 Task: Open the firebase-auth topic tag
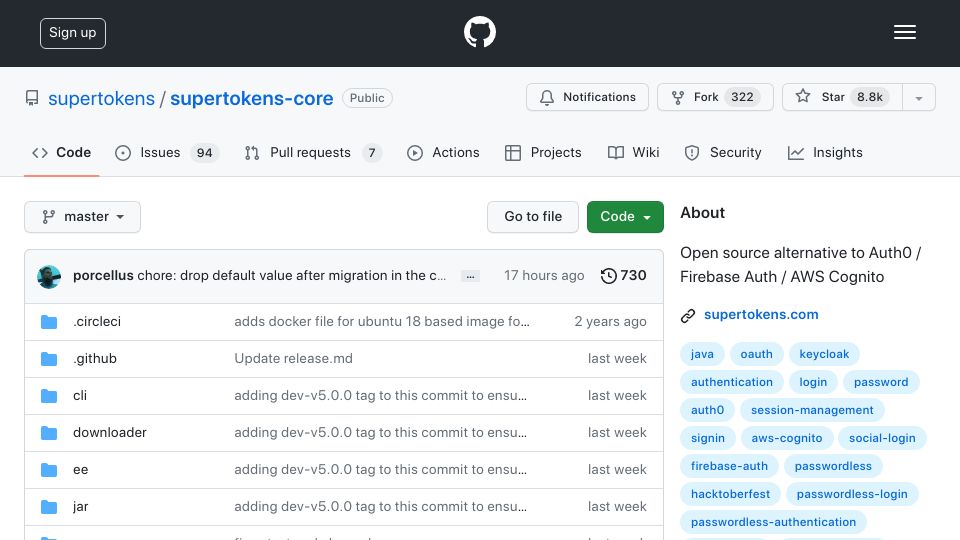pos(729,466)
